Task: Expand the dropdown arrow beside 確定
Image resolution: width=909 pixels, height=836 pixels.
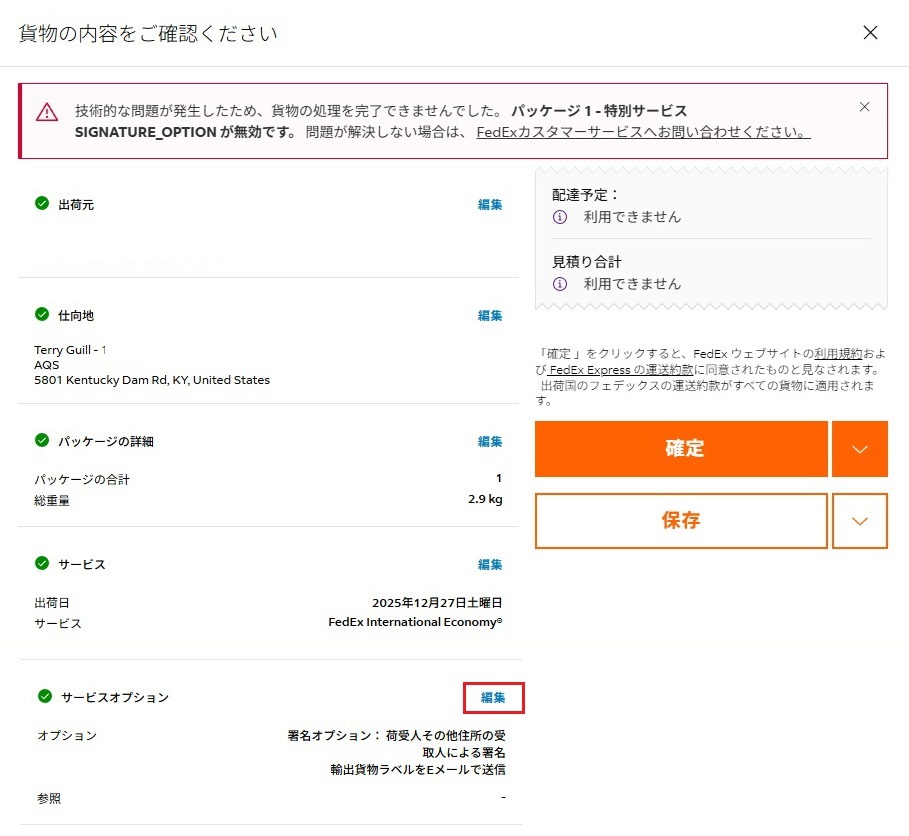Action: pyautogui.click(x=859, y=449)
